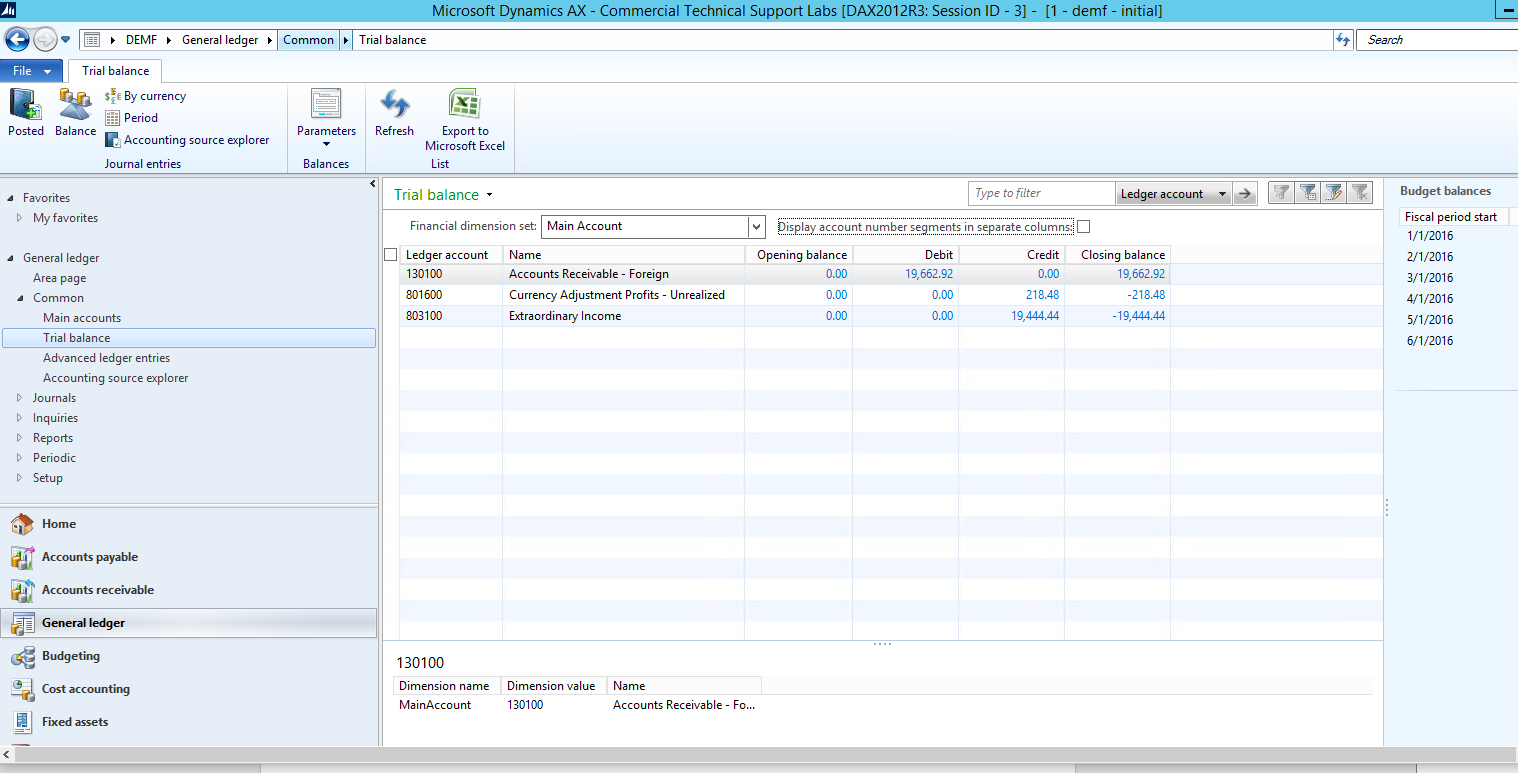
Task: Select the Extraordinary Income row
Action: click(x=565, y=316)
